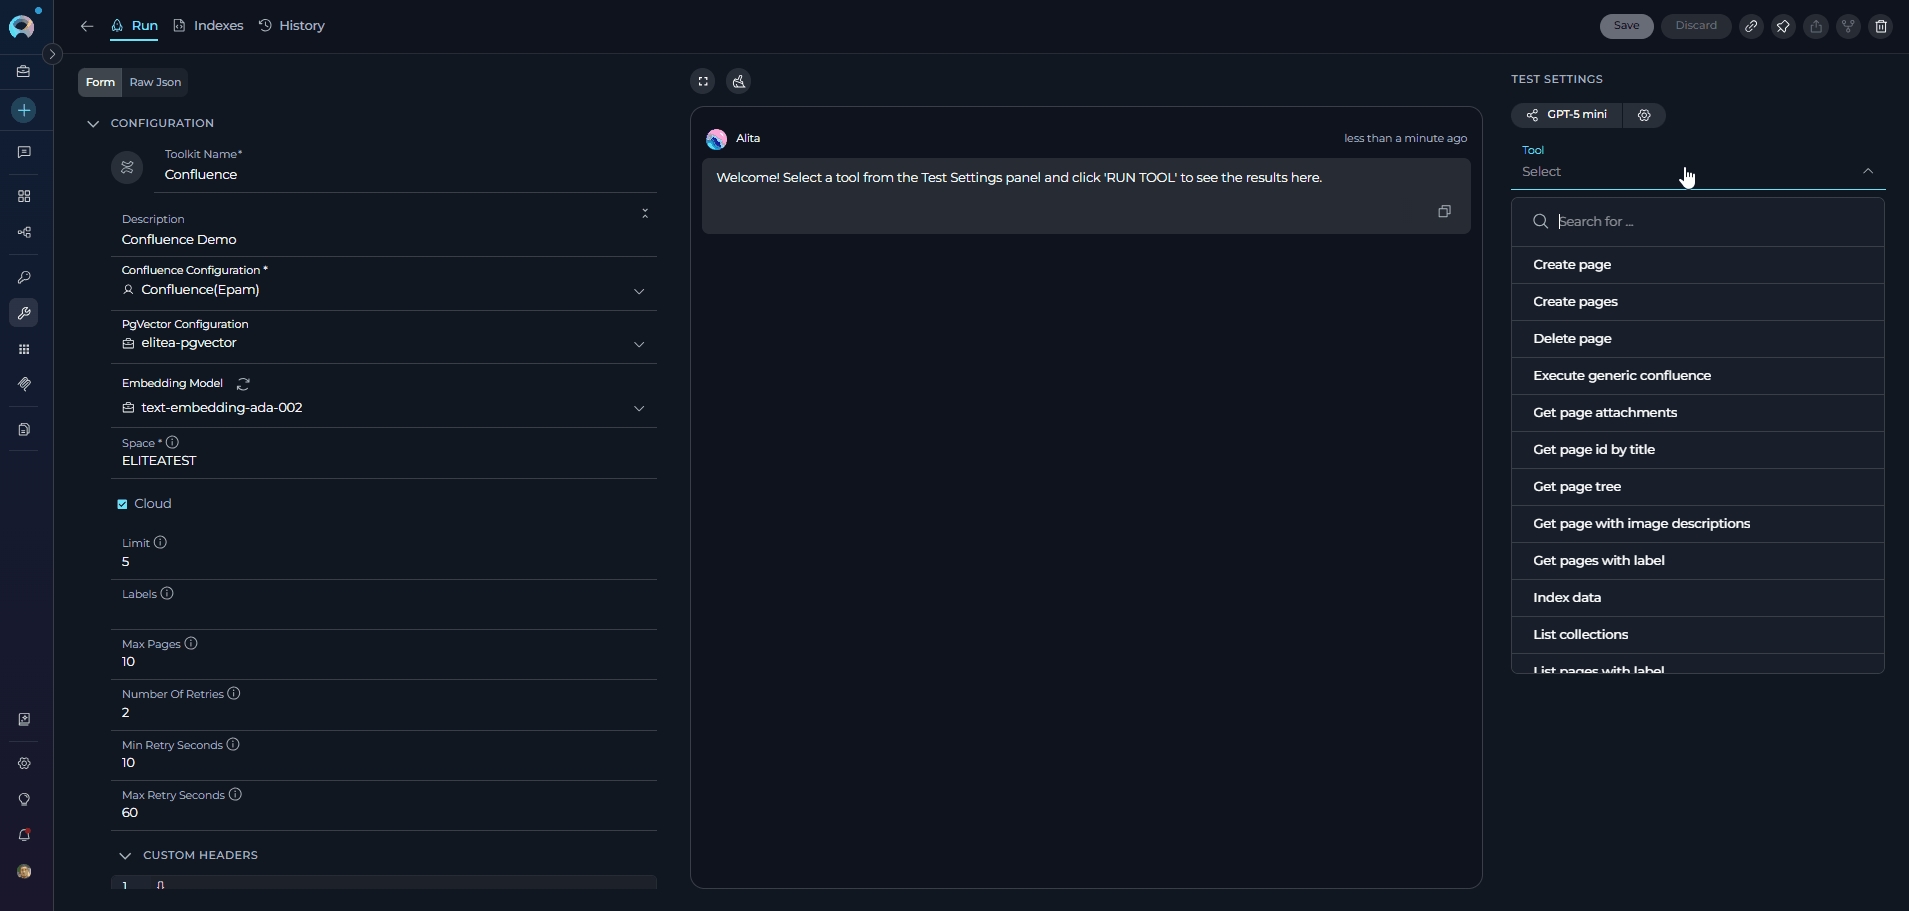The height and width of the screenshot is (911, 1909).
Task: Expand the left sidebar
Action: coord(53,54)
